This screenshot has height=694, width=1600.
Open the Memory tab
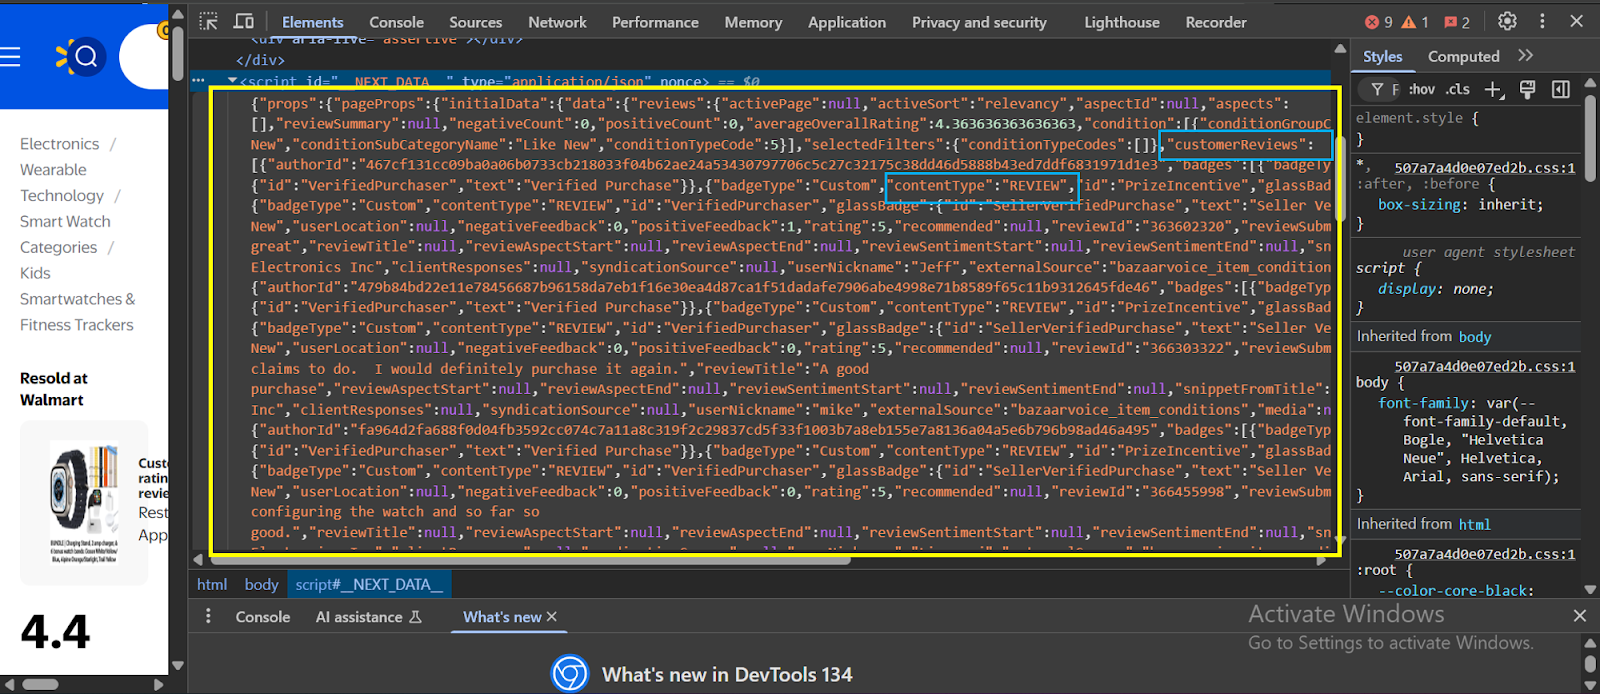tap(753, 22)
